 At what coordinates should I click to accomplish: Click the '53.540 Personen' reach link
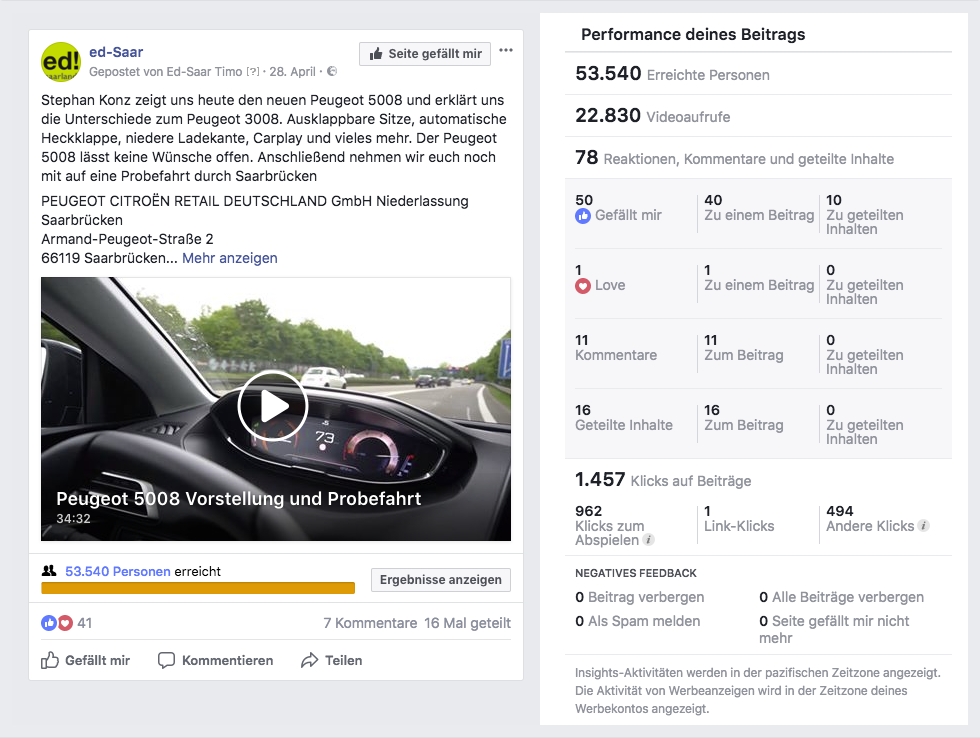tap(118, 571)
